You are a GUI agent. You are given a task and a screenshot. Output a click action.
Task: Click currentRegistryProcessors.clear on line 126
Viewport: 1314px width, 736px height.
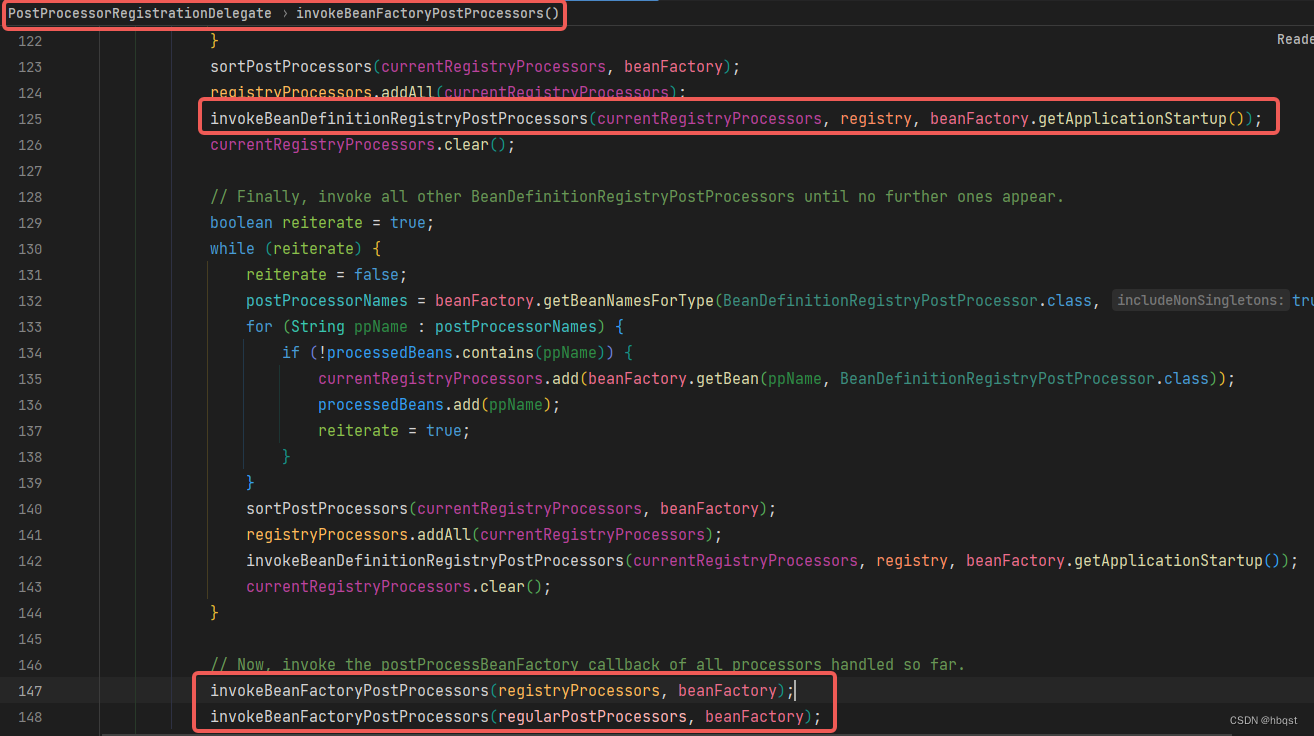click(x=349, y=145)
